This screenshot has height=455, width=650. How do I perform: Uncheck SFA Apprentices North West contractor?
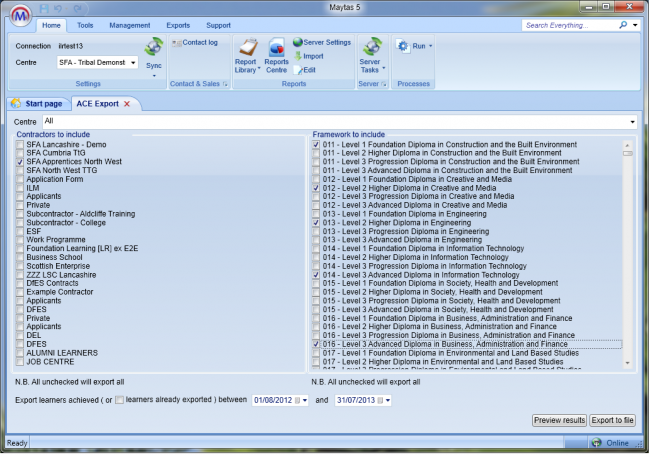[20, 161]
